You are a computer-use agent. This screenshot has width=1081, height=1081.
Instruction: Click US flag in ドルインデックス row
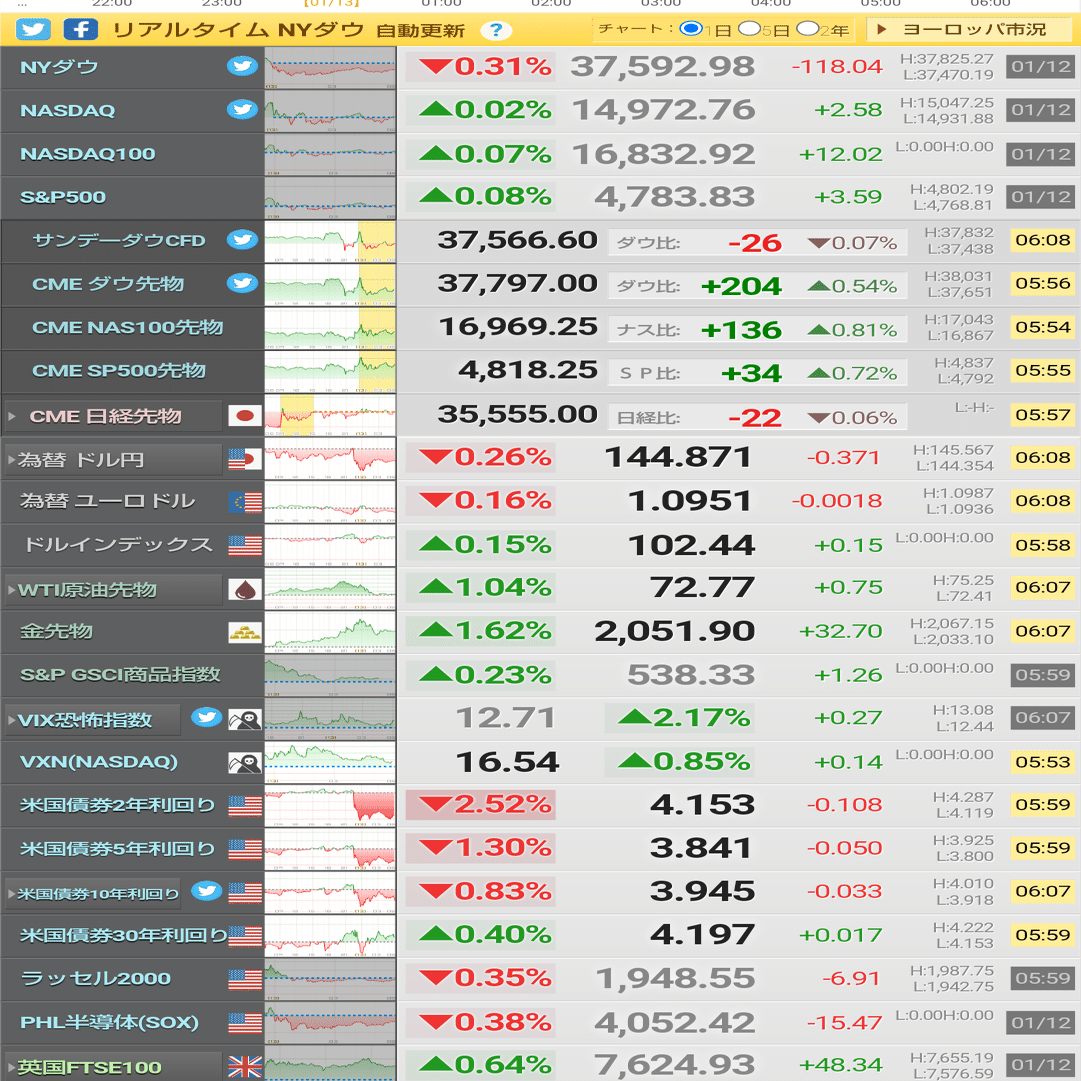click(x=245, y=545)
